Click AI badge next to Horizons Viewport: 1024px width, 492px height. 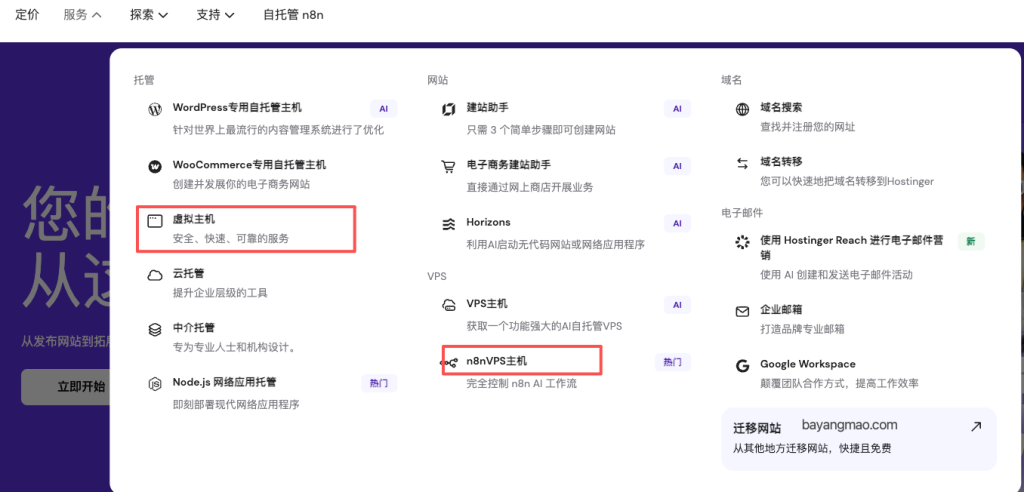[x=677, y=223]
